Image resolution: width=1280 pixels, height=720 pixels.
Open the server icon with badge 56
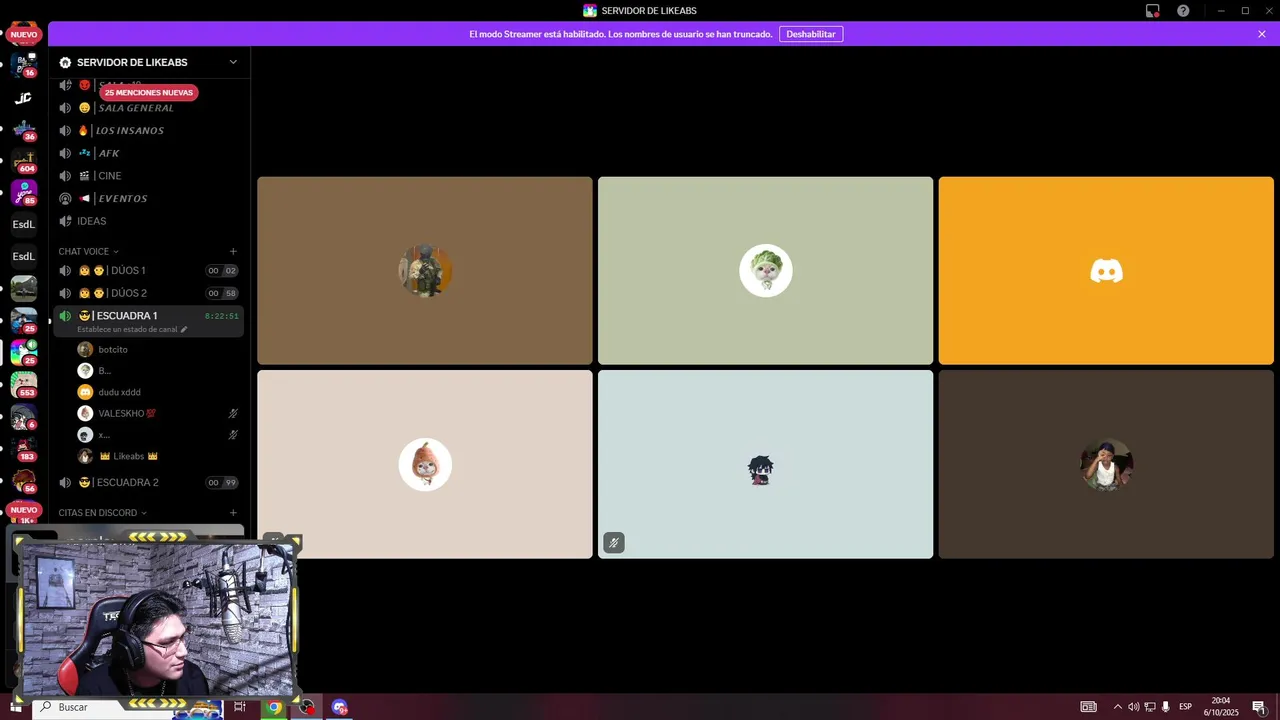[x=23, y=481]
